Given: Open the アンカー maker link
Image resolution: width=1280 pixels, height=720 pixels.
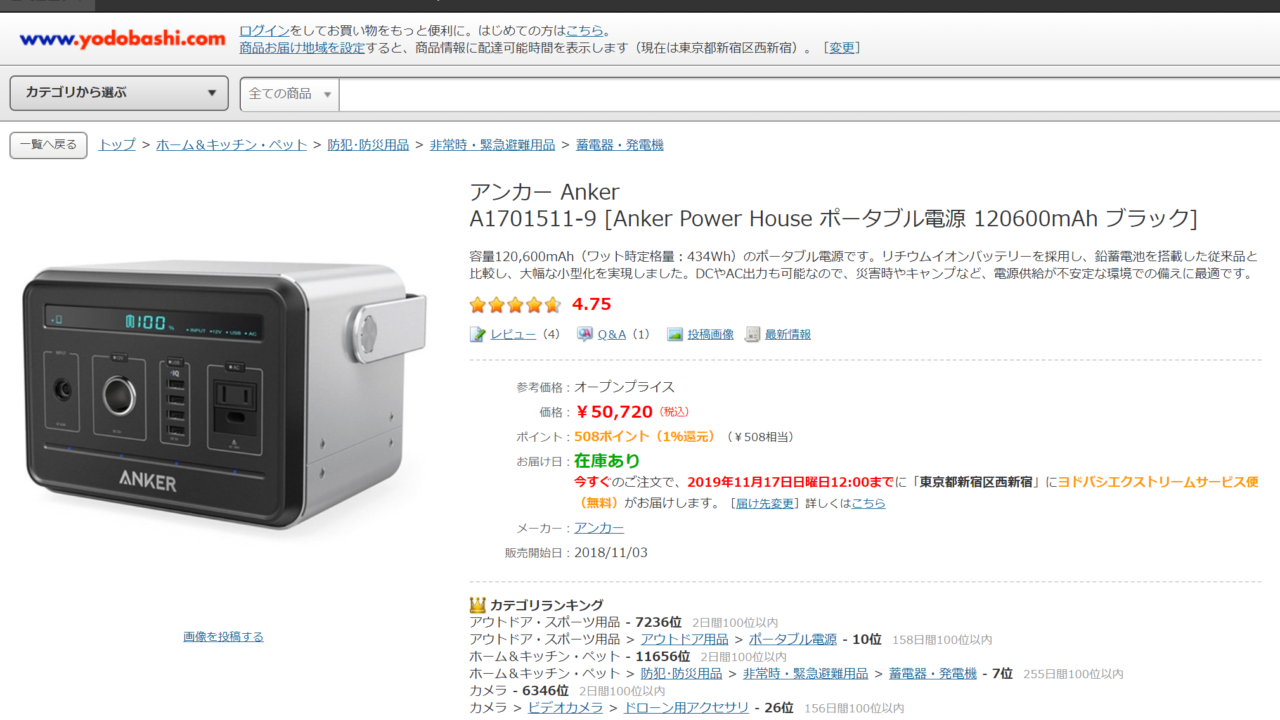Looking at the screenshot, I should tap(599, 528).
